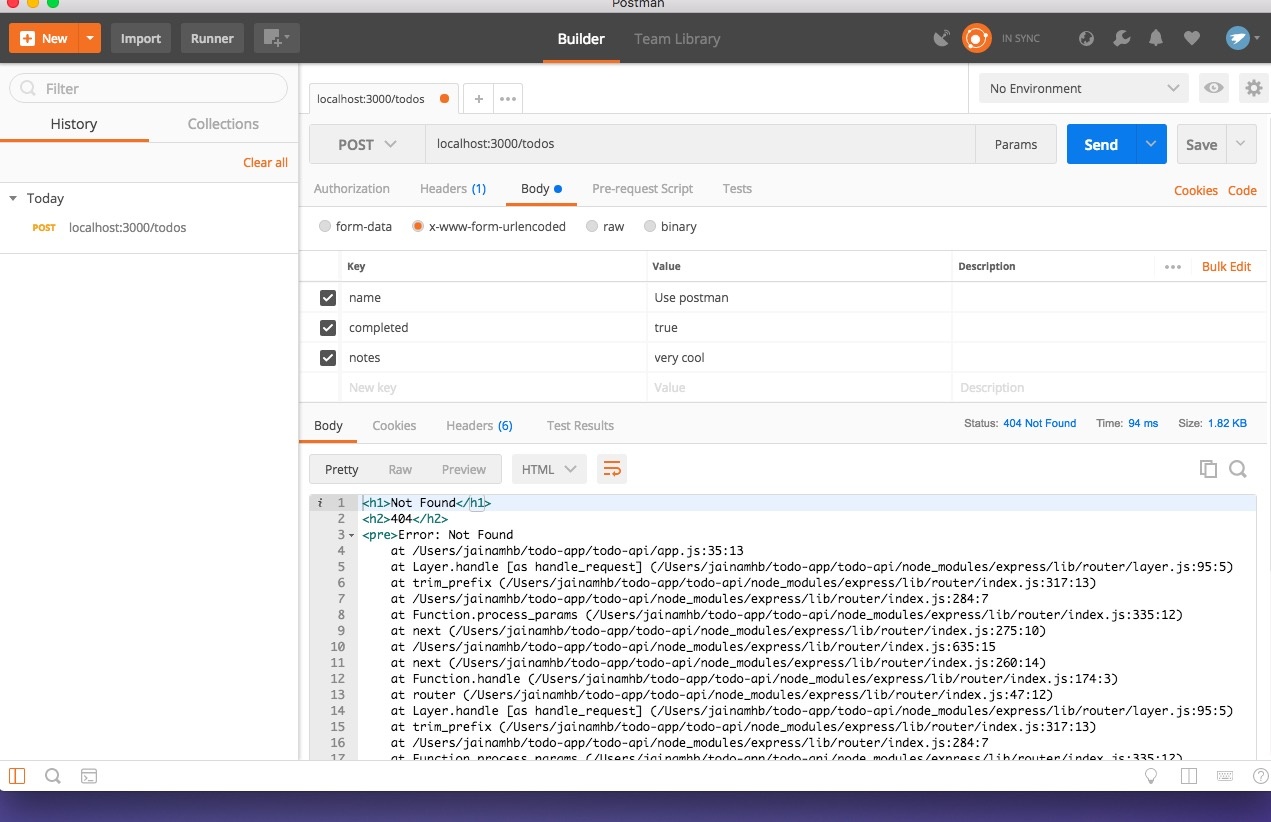Select the raw body radio button
This screenshot has width=1271, height=822.
tap(593, 227)
